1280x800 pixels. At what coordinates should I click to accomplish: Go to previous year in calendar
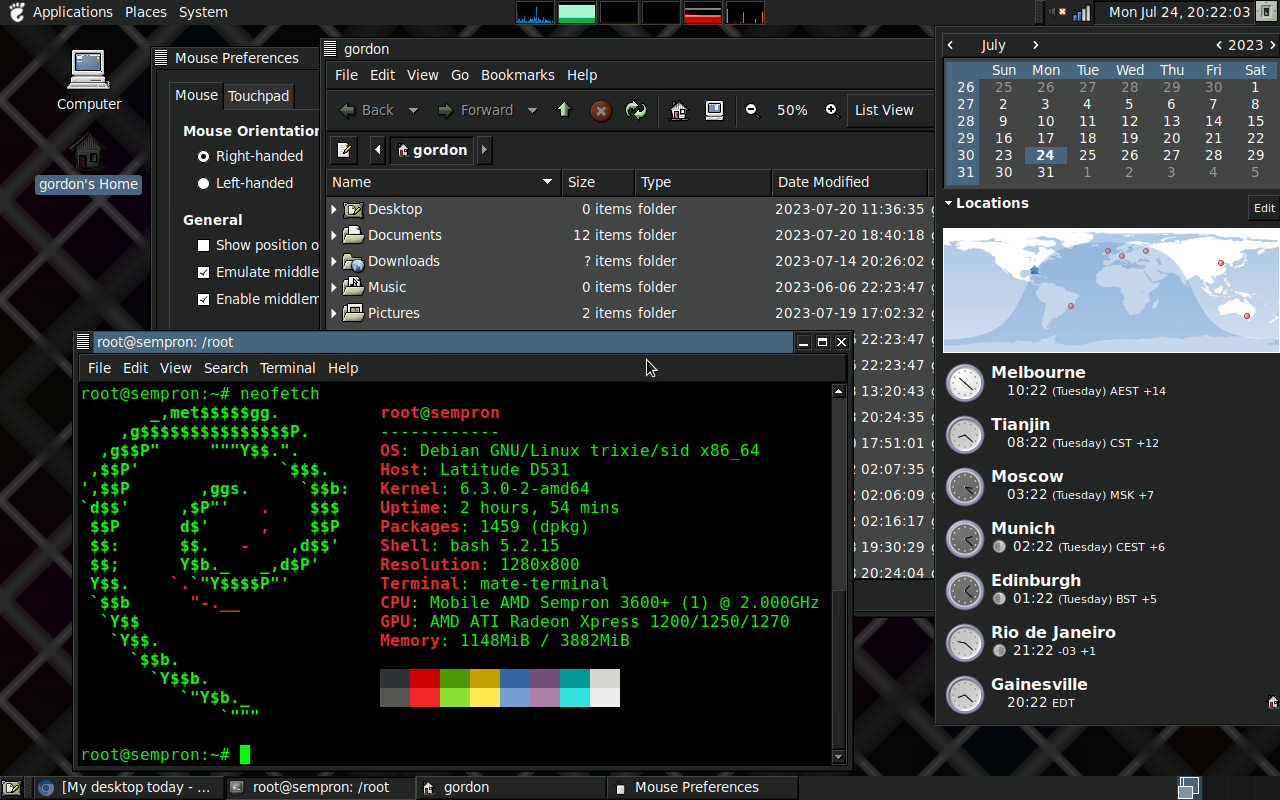pos(1219,45)
